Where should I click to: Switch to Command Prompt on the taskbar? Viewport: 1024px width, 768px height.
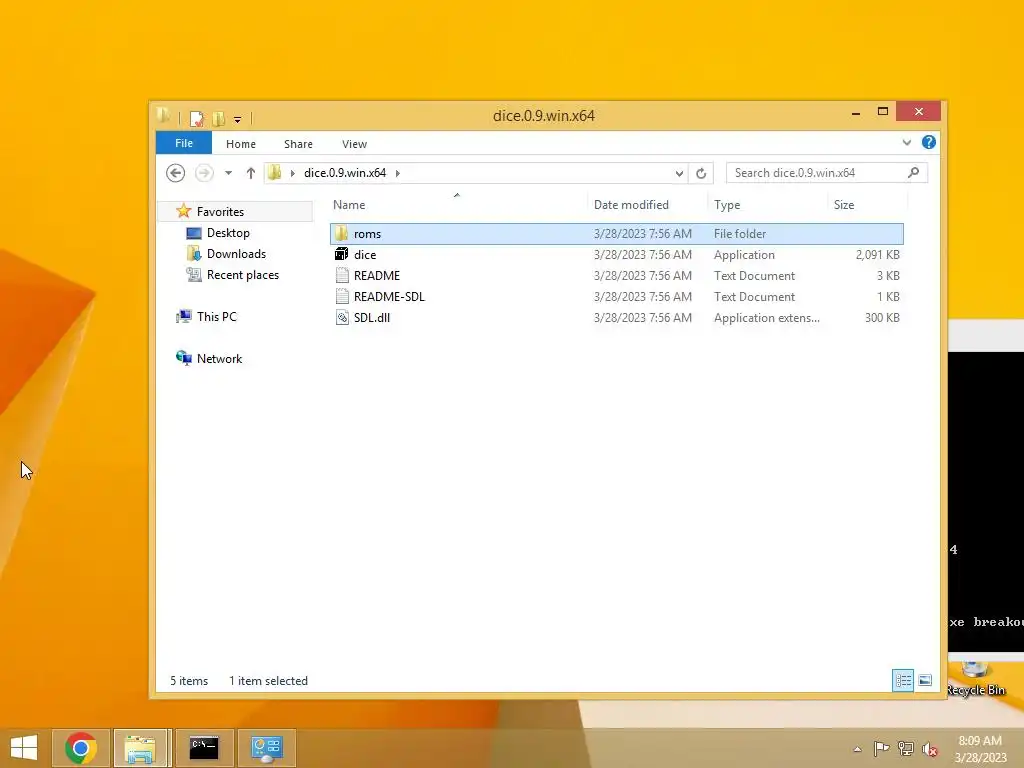click(x=204, y=748)
